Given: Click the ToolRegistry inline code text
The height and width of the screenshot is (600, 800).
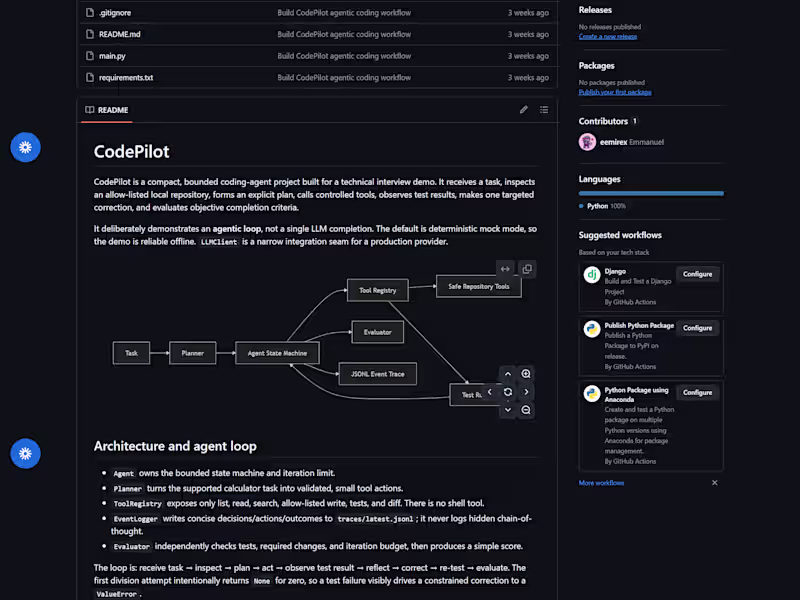Looking at the screenshot, I should [x=137, y=504].
